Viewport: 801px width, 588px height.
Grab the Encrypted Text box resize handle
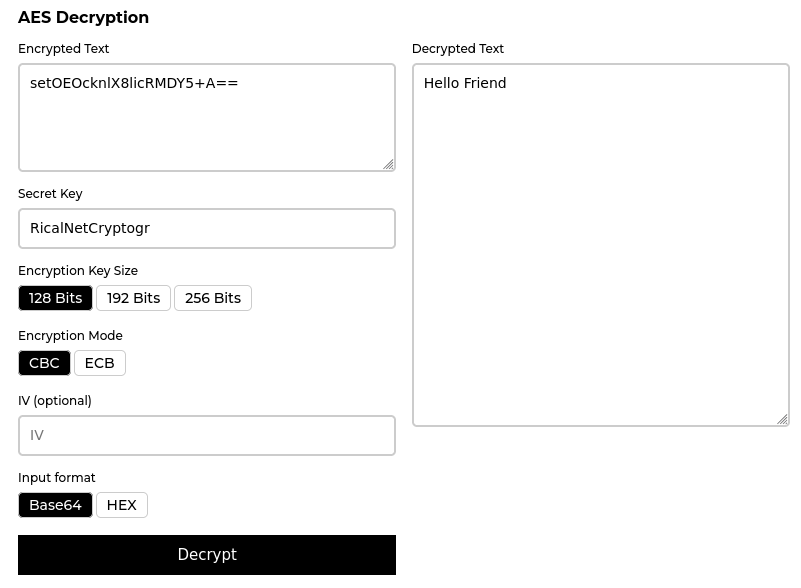[x=388, y=164]
